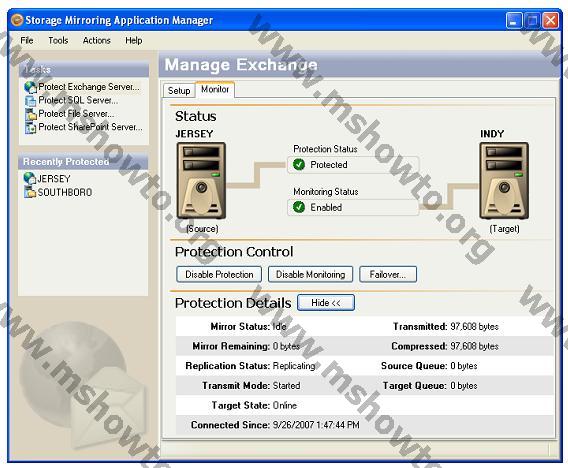
Task: Open the Tools menu
Action: click(x=58, y=40)
